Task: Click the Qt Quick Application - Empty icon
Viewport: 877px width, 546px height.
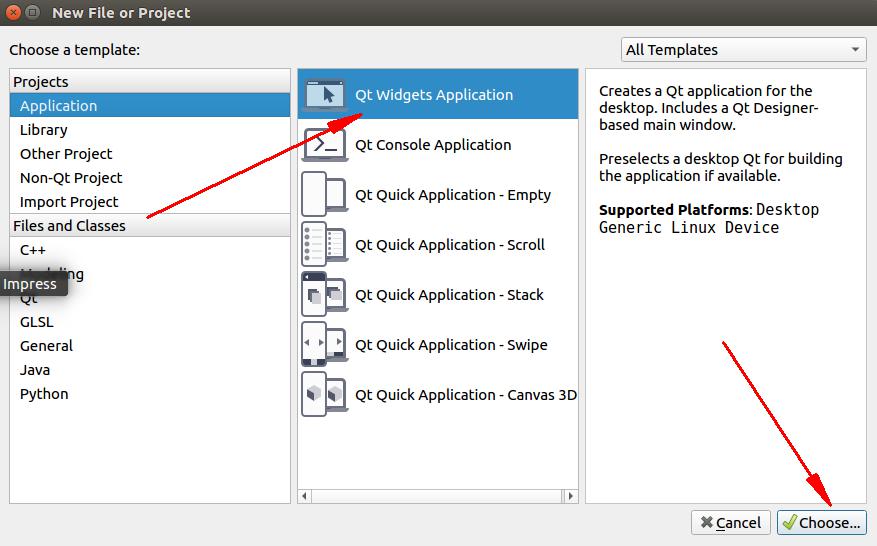Action: (324, 194)
